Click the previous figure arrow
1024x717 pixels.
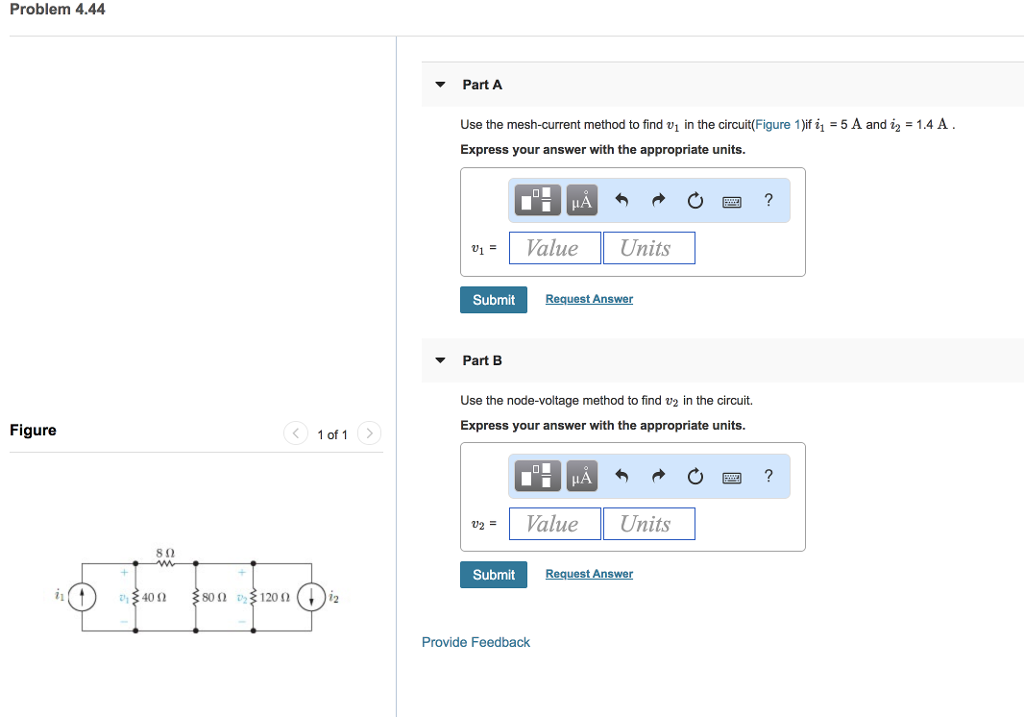295,434
